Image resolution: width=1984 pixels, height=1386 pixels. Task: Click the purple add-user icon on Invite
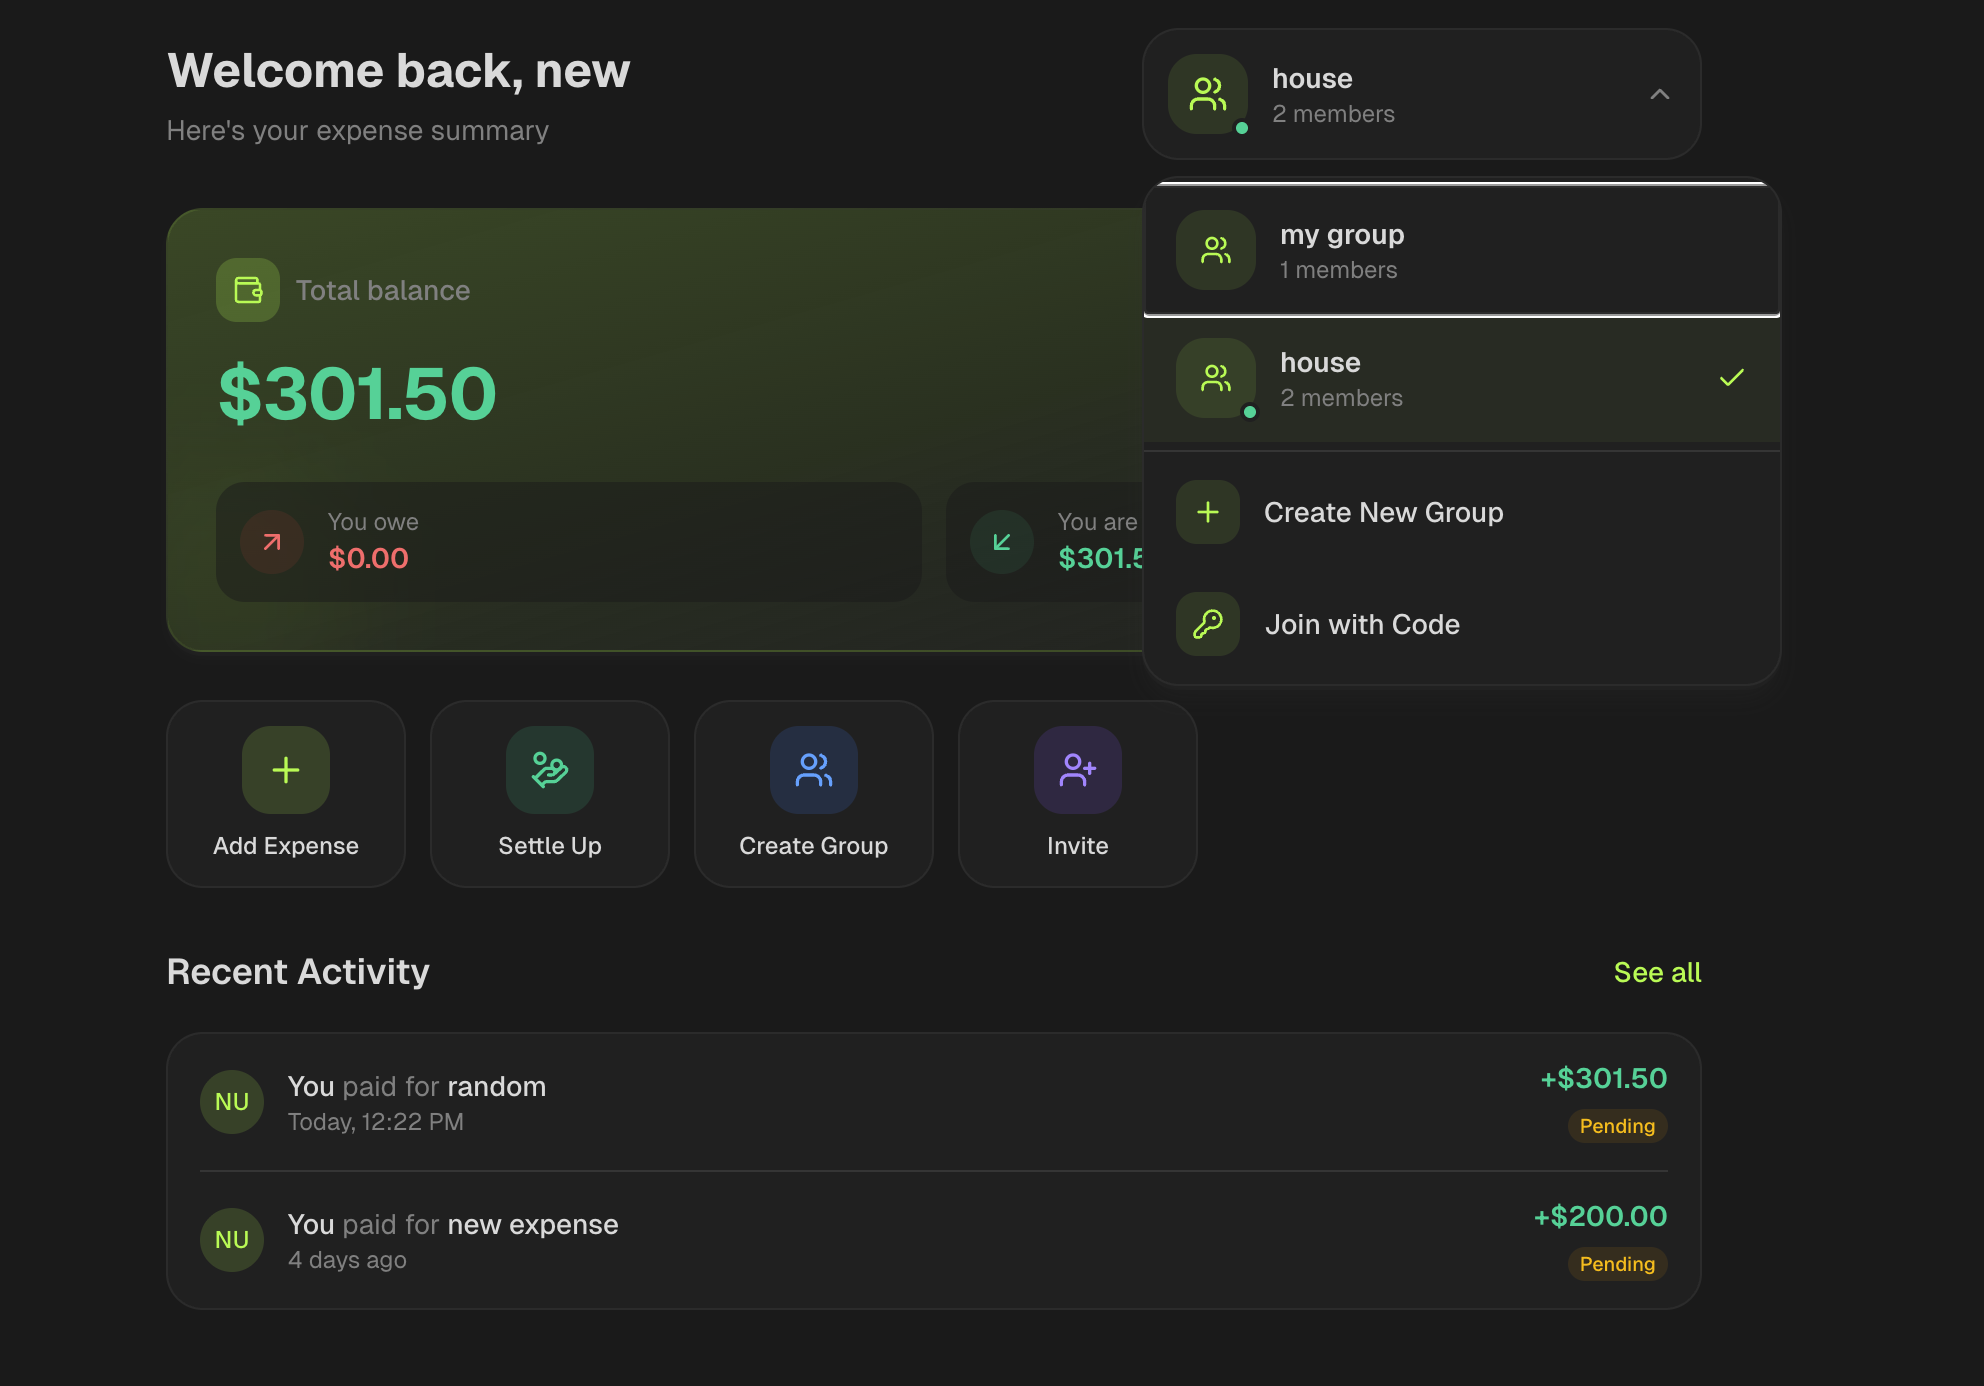[1078, 770]
